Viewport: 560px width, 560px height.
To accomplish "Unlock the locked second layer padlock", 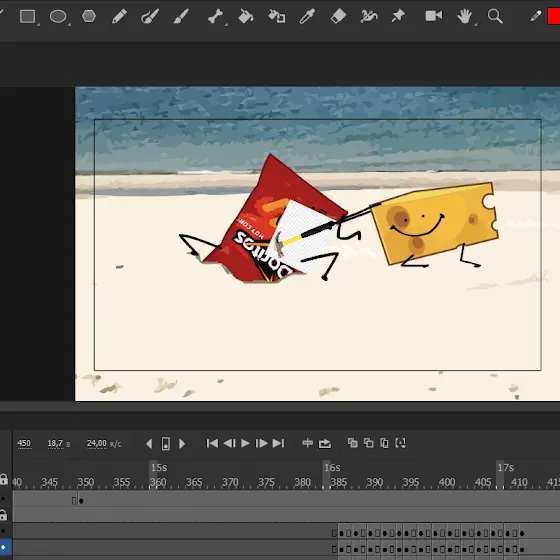I will click(x=3, y=515).
